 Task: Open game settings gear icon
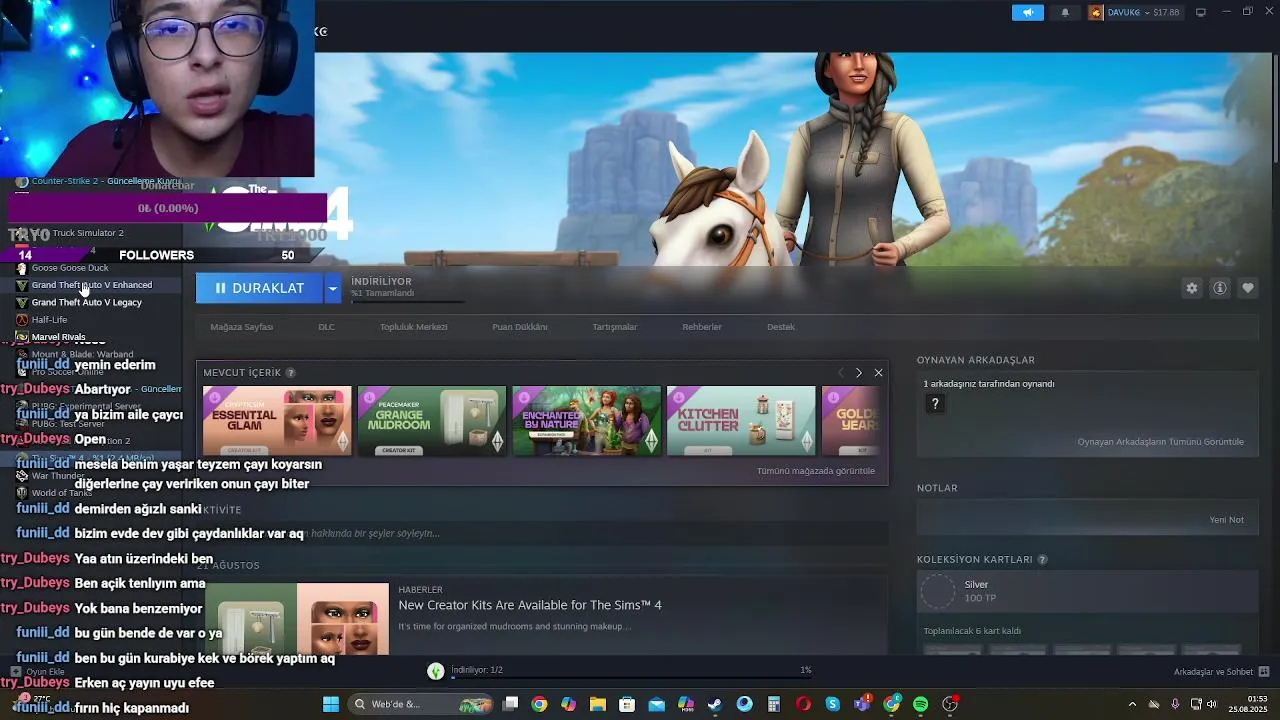tap(1191, 288)
